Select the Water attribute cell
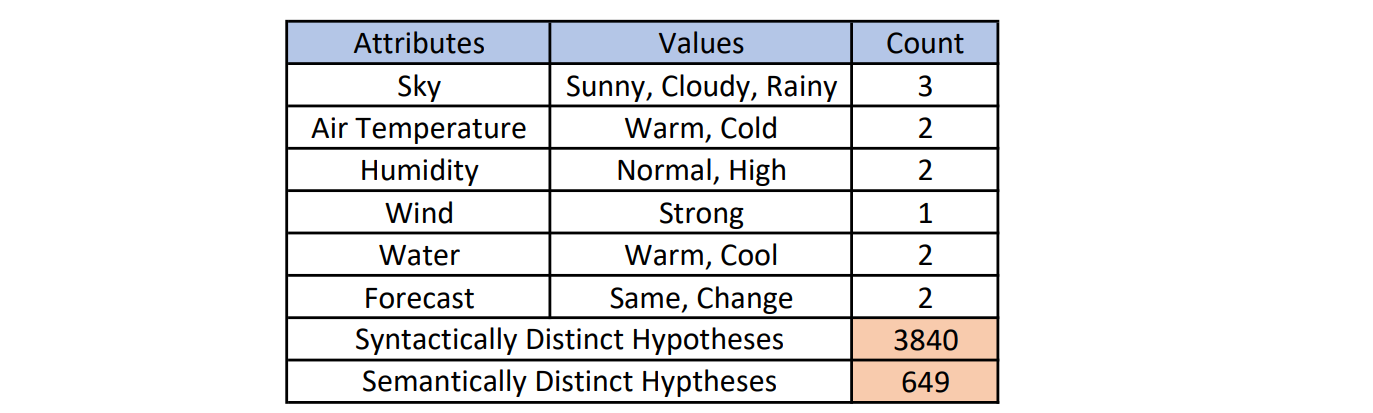The image size is (1373, 413). coord(418,255)
